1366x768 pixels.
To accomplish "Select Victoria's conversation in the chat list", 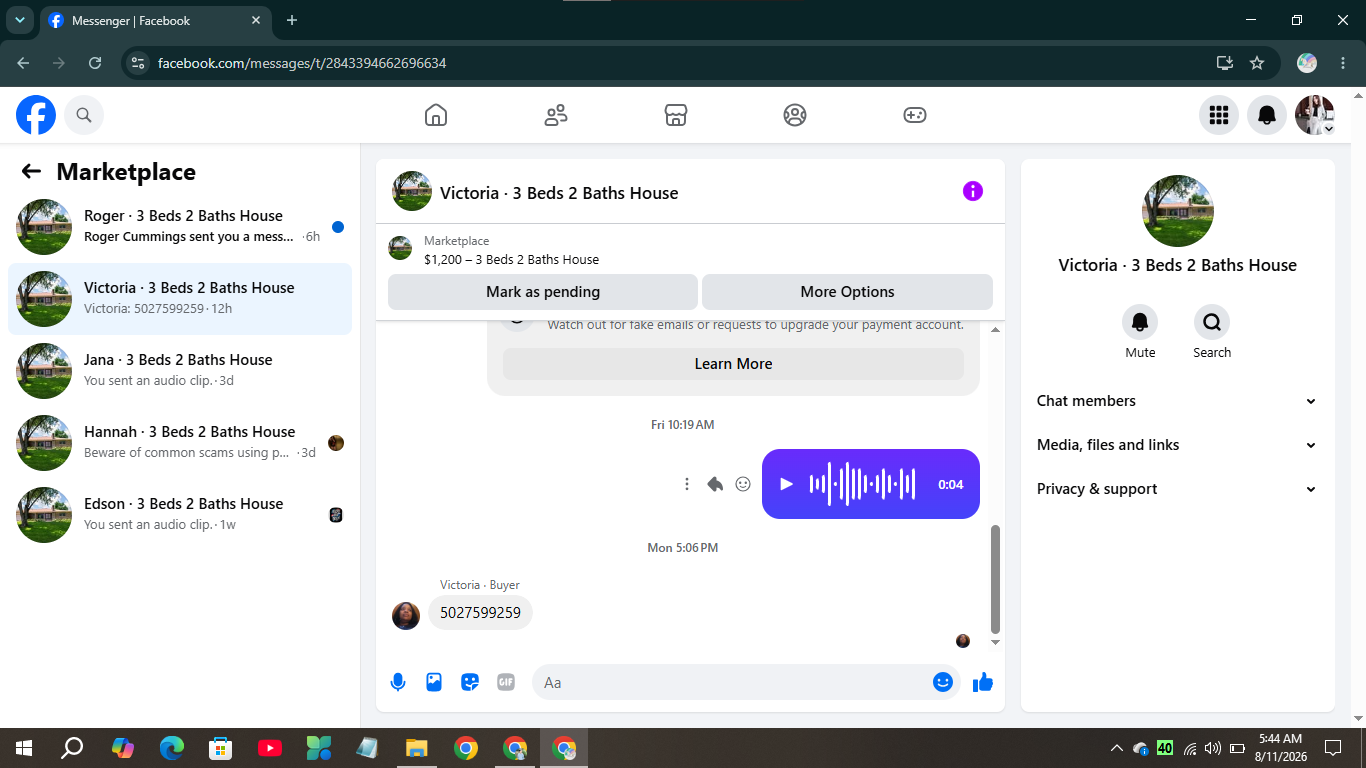I will pos(180,299).
